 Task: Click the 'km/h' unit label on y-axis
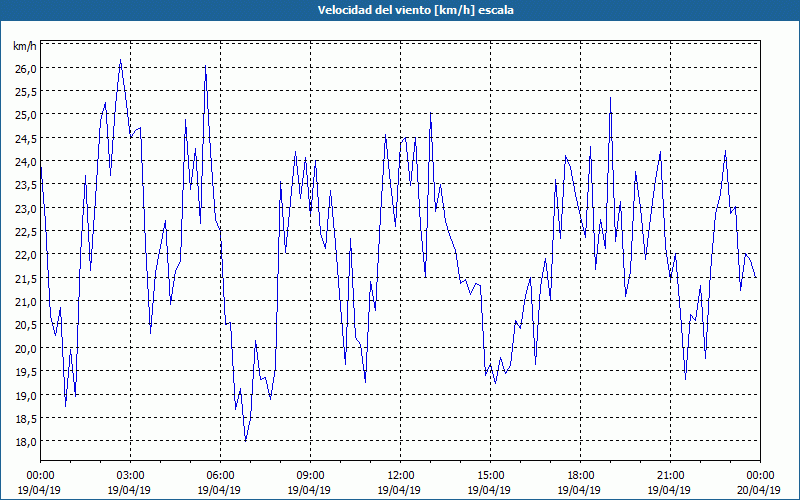[25, 46]
